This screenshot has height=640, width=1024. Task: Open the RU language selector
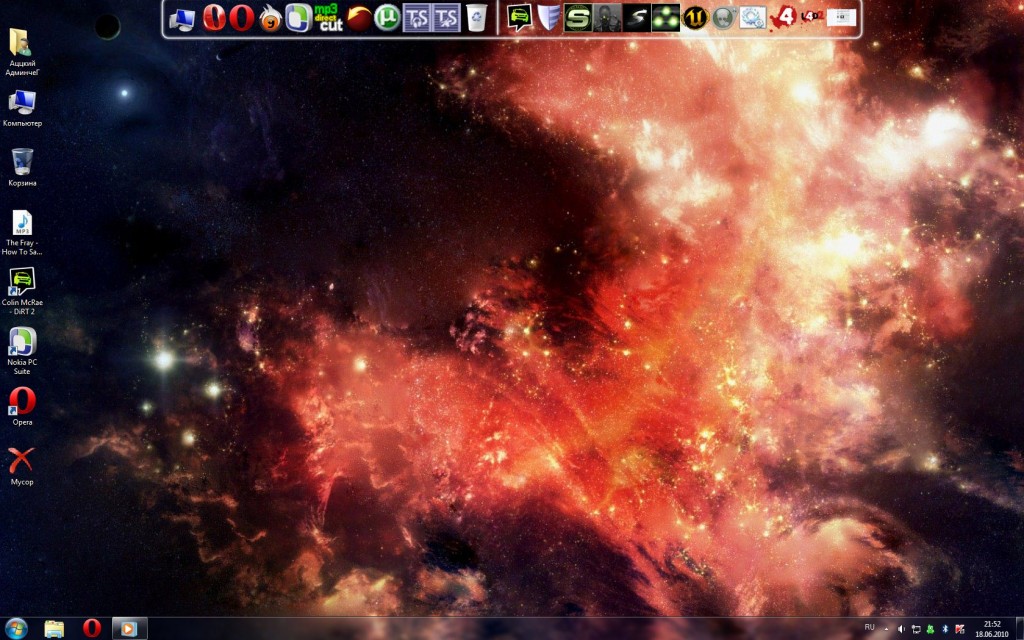pos(869,627)
